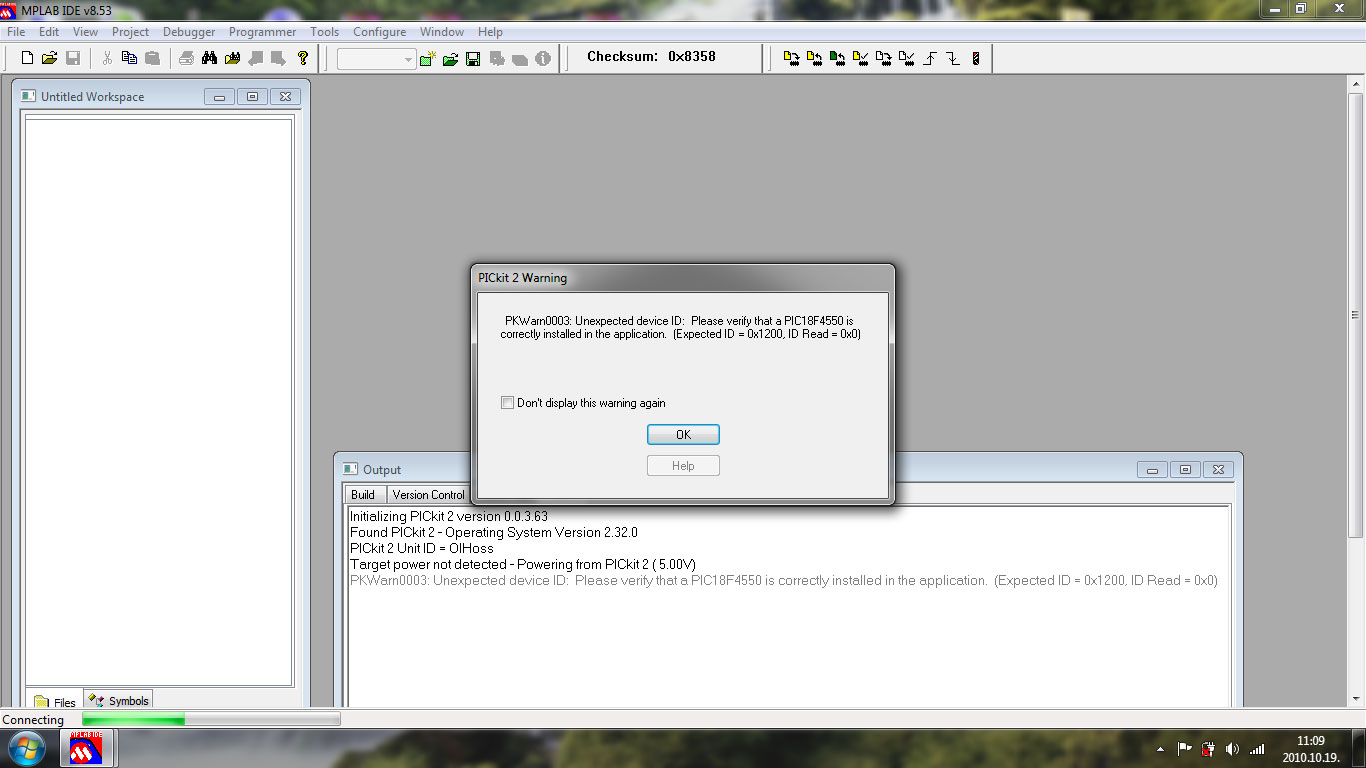
Task: Open the Programmer menu
Action: tap(263, 32)
